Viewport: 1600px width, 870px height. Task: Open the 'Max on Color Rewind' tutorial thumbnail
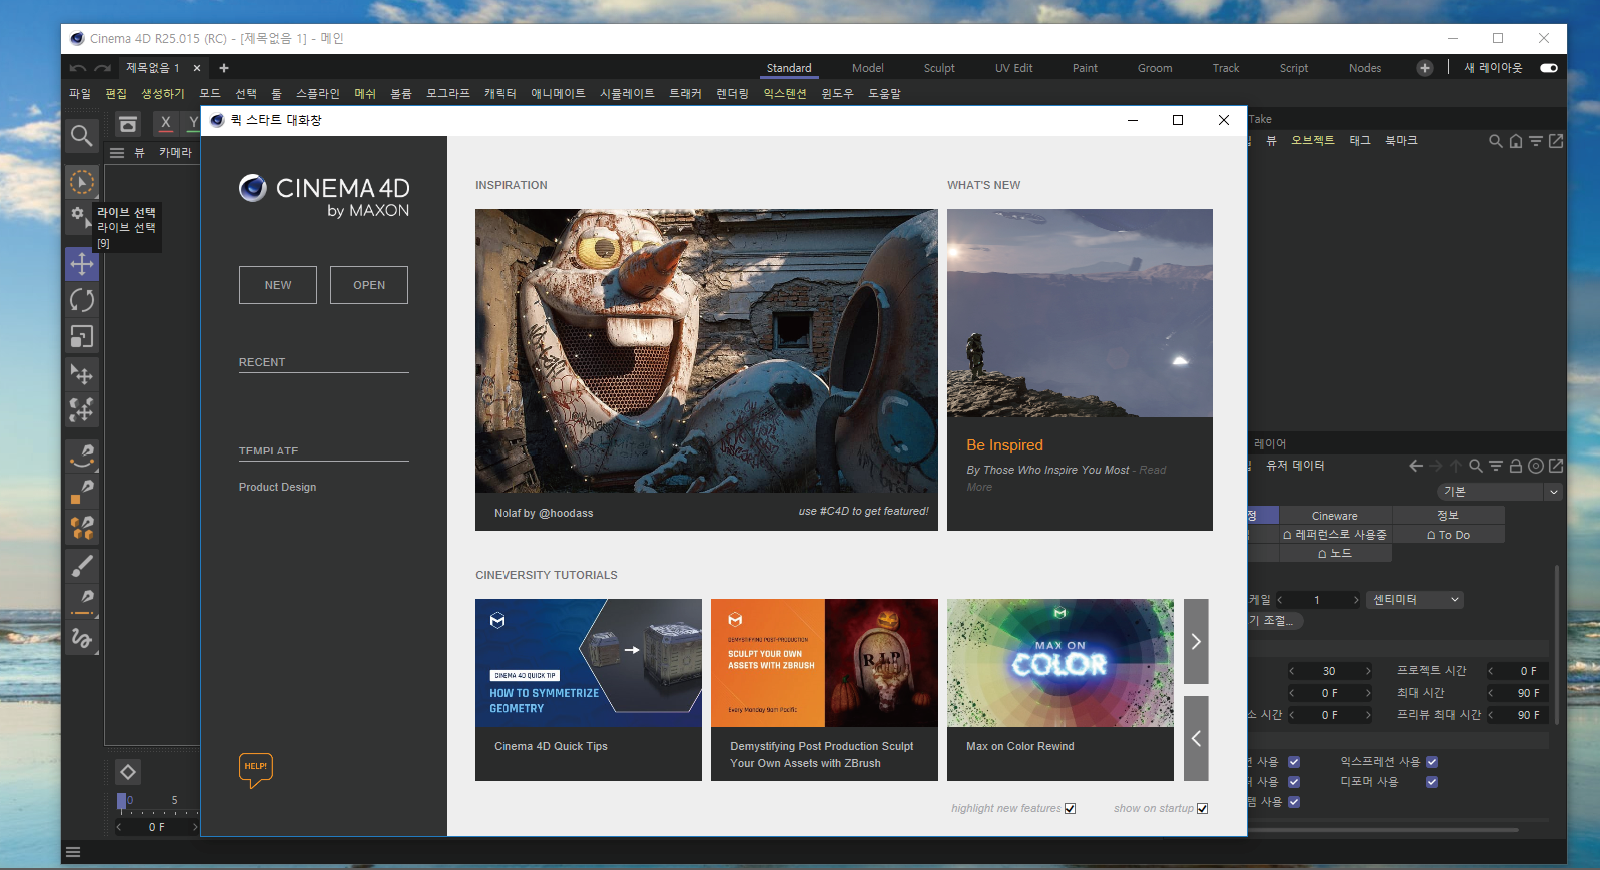pyautogui.click(x=1060, y=663)
